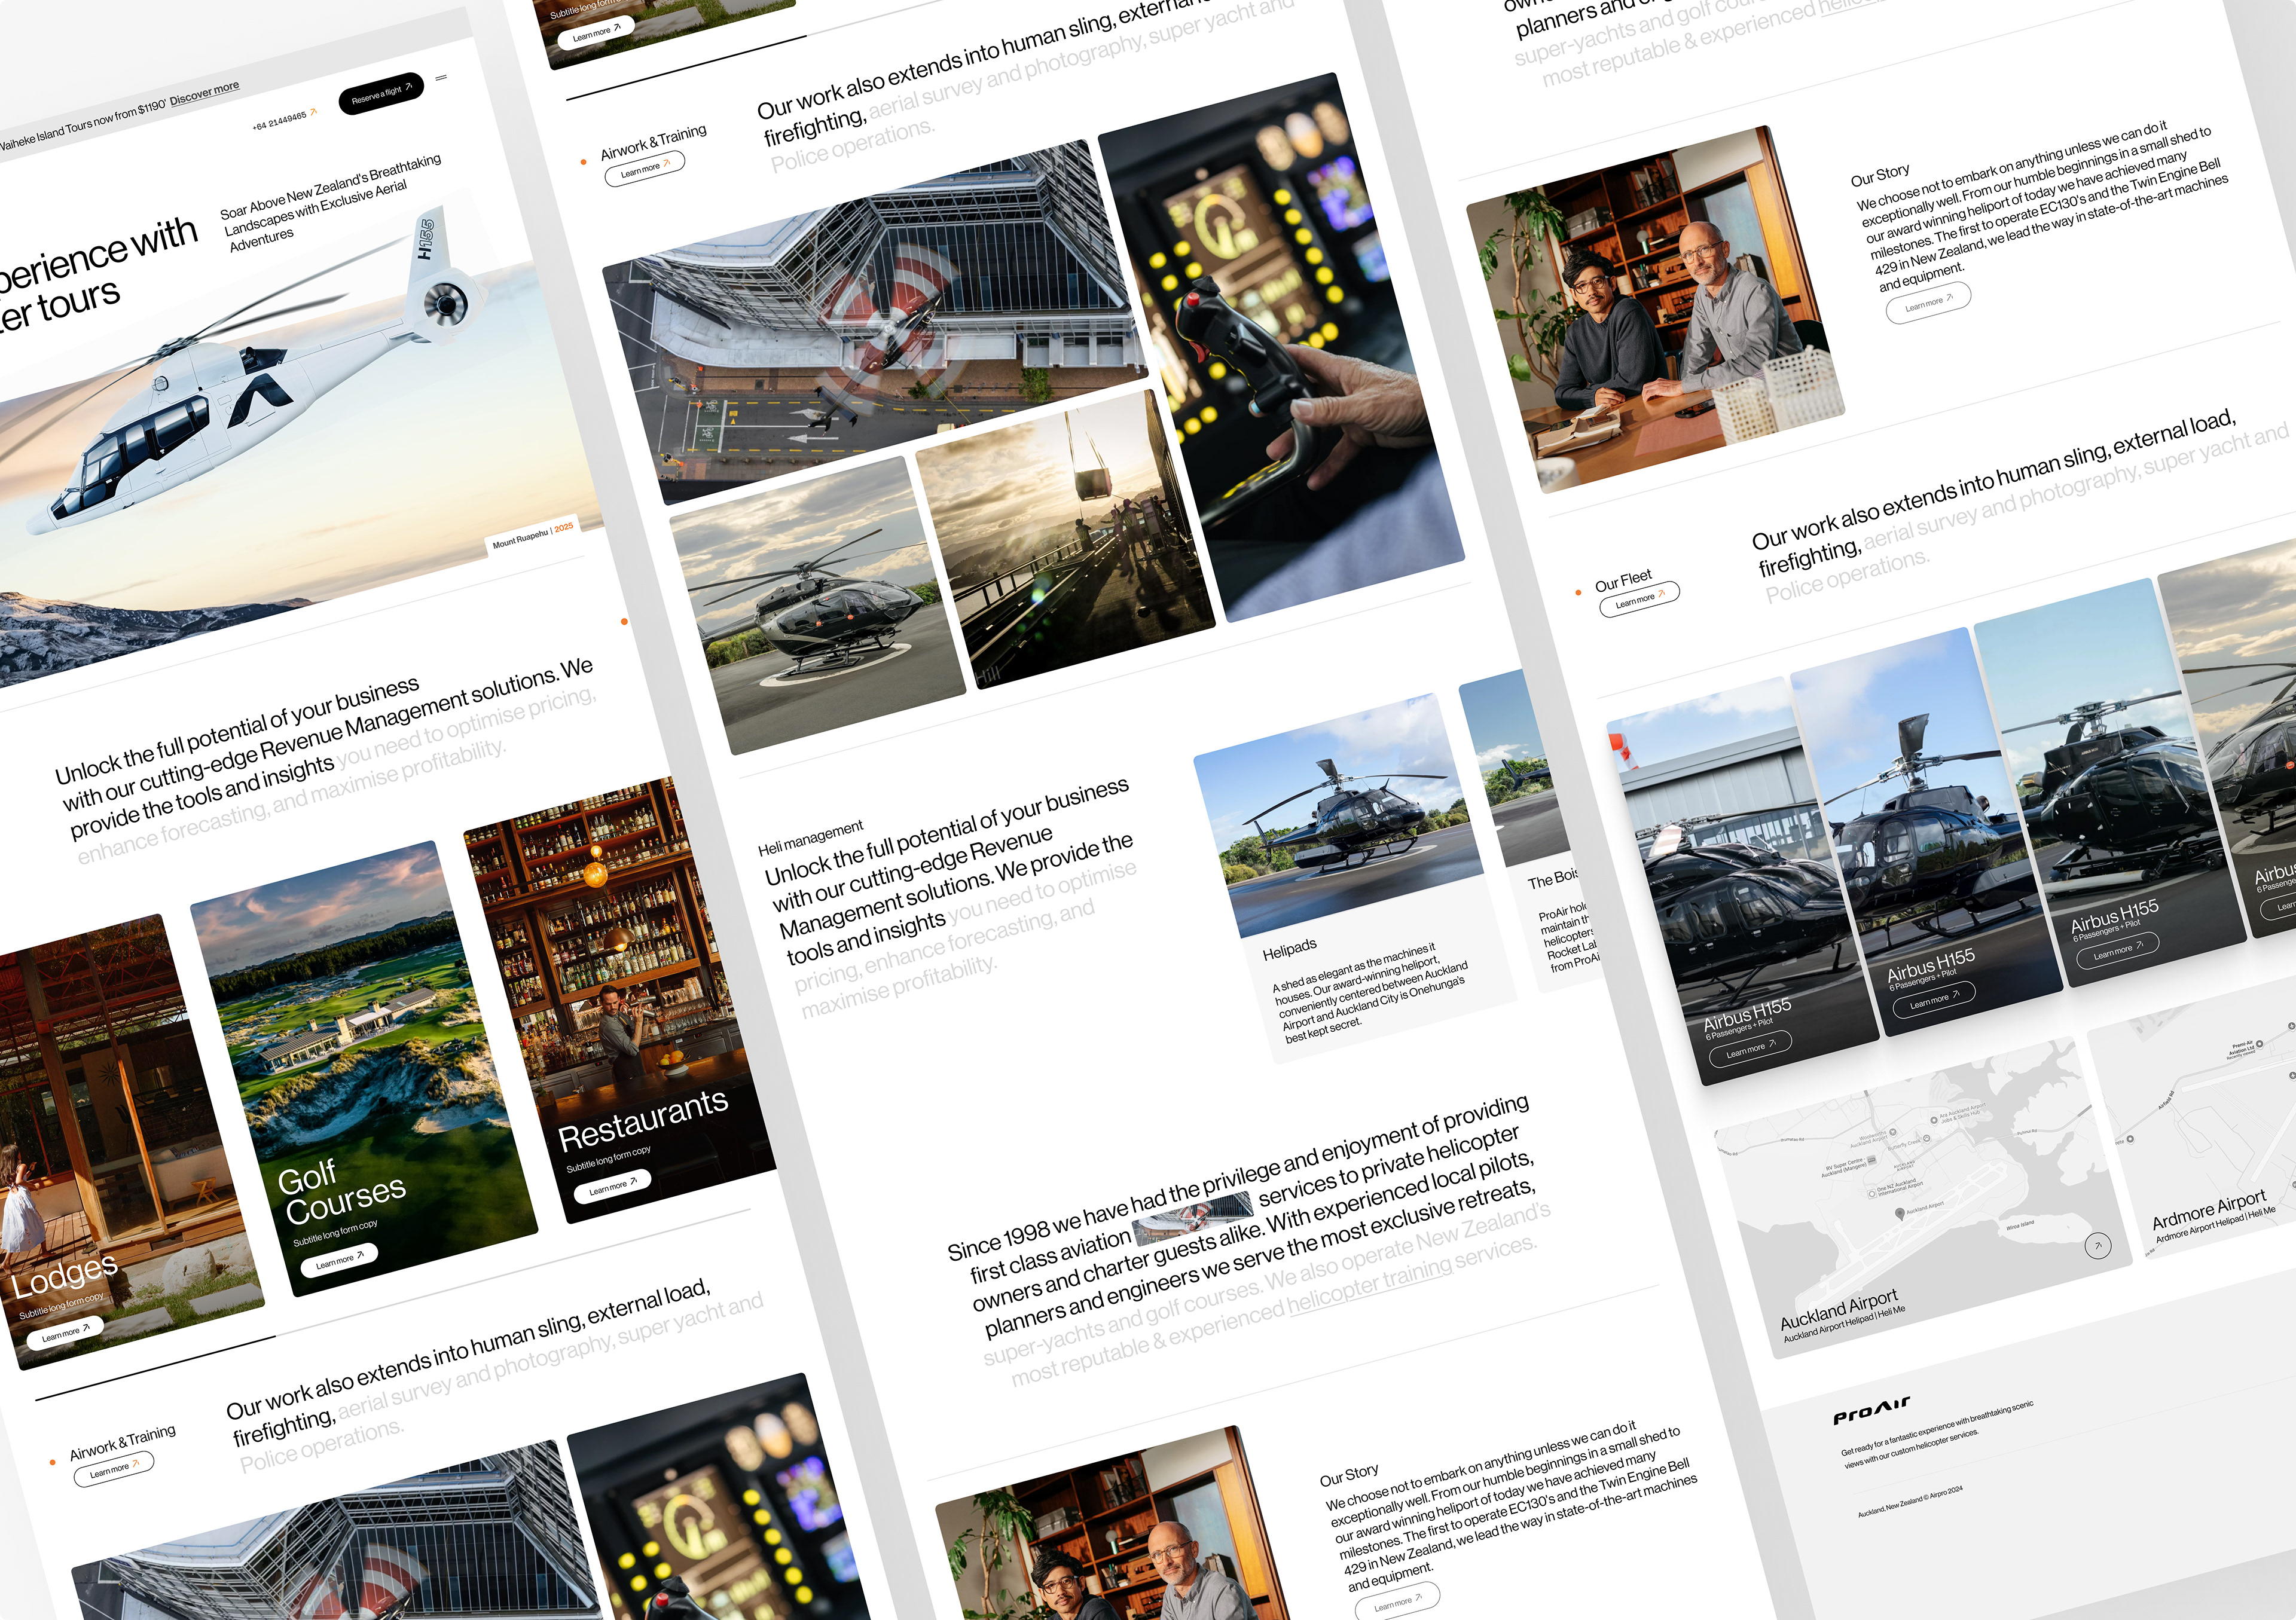Screen dimensions: 2296x1620
Task: Click Learn more under Our Fleet heading
Action: 1639,599
